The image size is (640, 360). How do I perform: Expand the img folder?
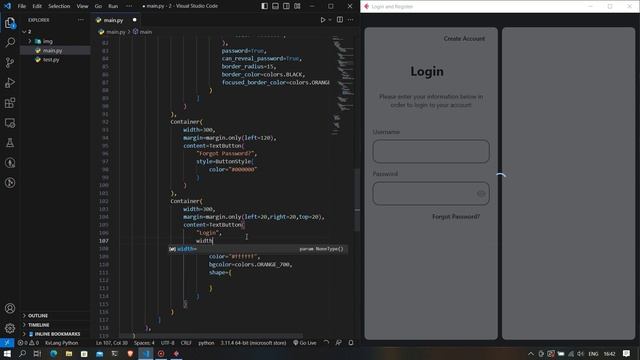pyautogui.click(x=55, y=41)
